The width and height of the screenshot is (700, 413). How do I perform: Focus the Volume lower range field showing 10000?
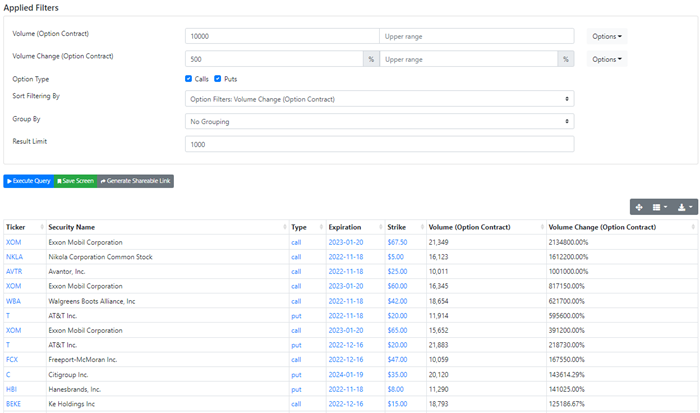pos(282,36)
